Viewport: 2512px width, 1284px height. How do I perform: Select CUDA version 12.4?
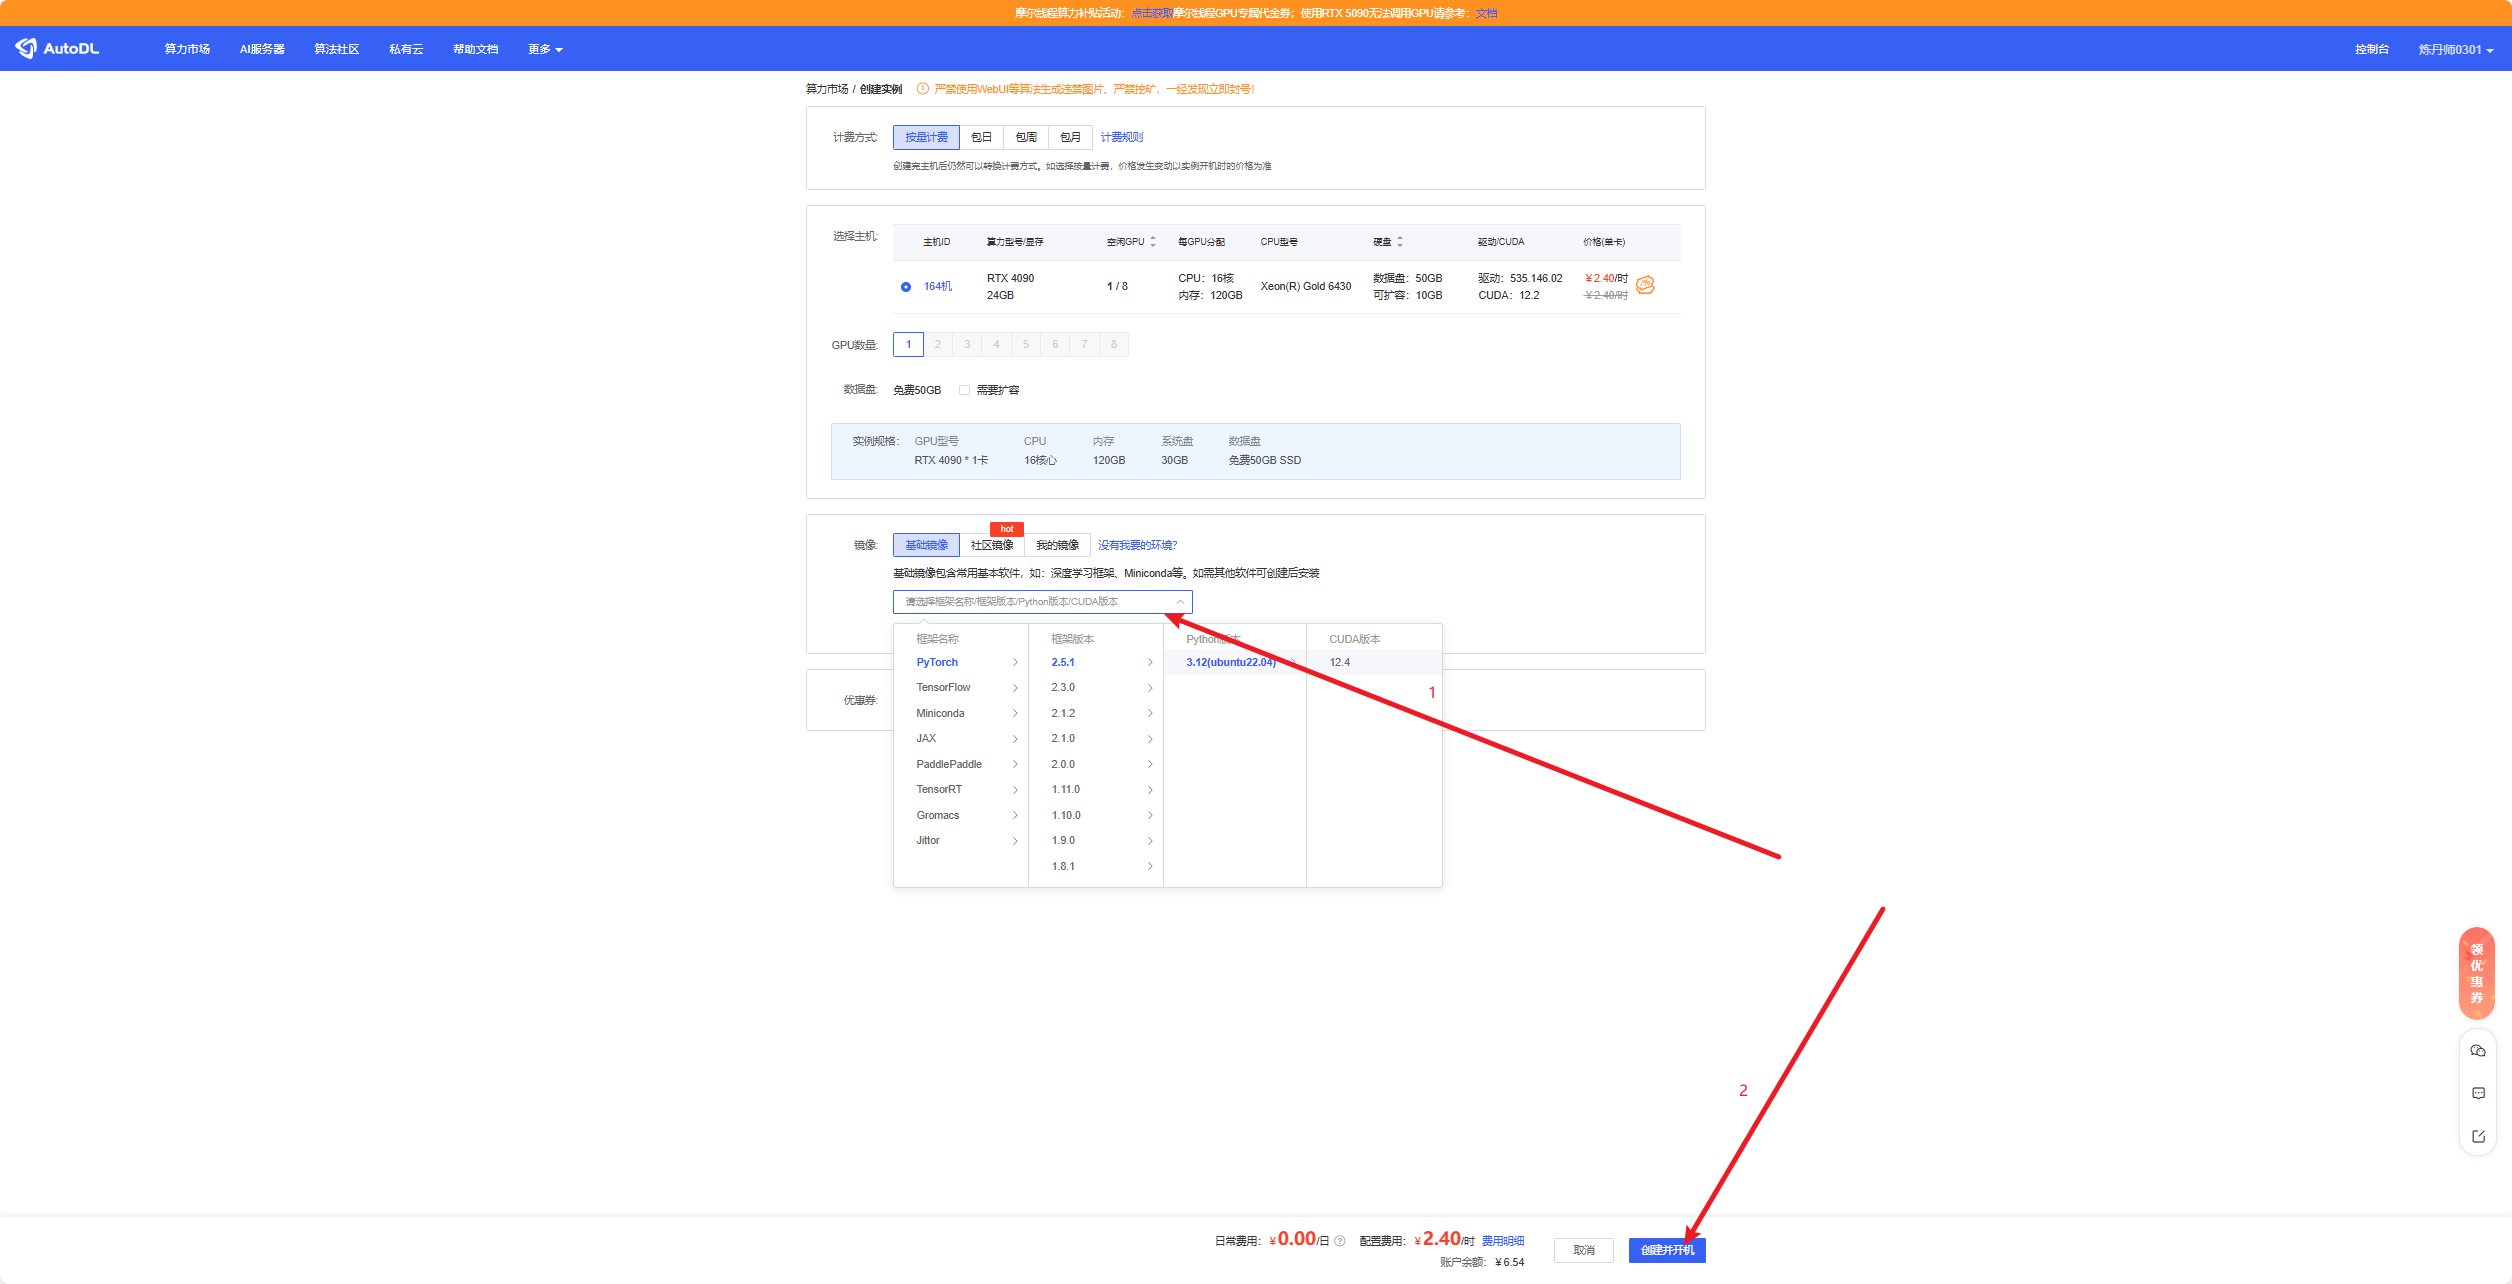pos(1374,662)
